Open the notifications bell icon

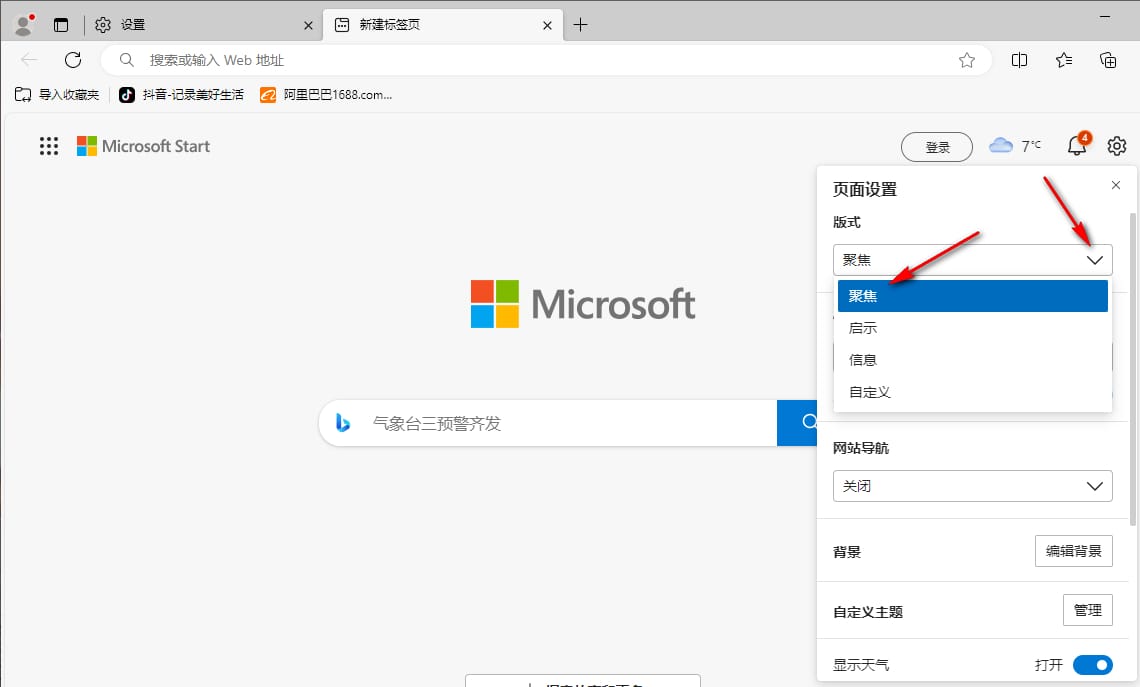coord(1078,144)
